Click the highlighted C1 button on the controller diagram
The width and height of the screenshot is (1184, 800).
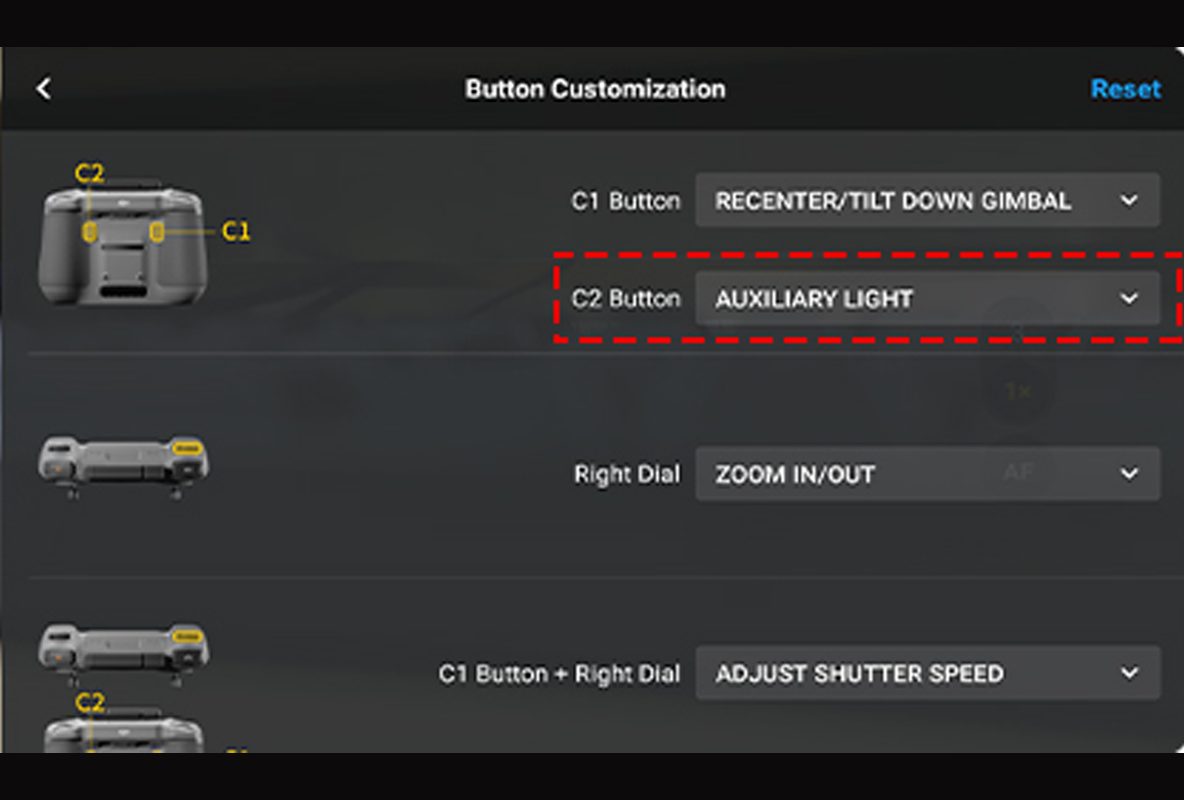[156, 232]
